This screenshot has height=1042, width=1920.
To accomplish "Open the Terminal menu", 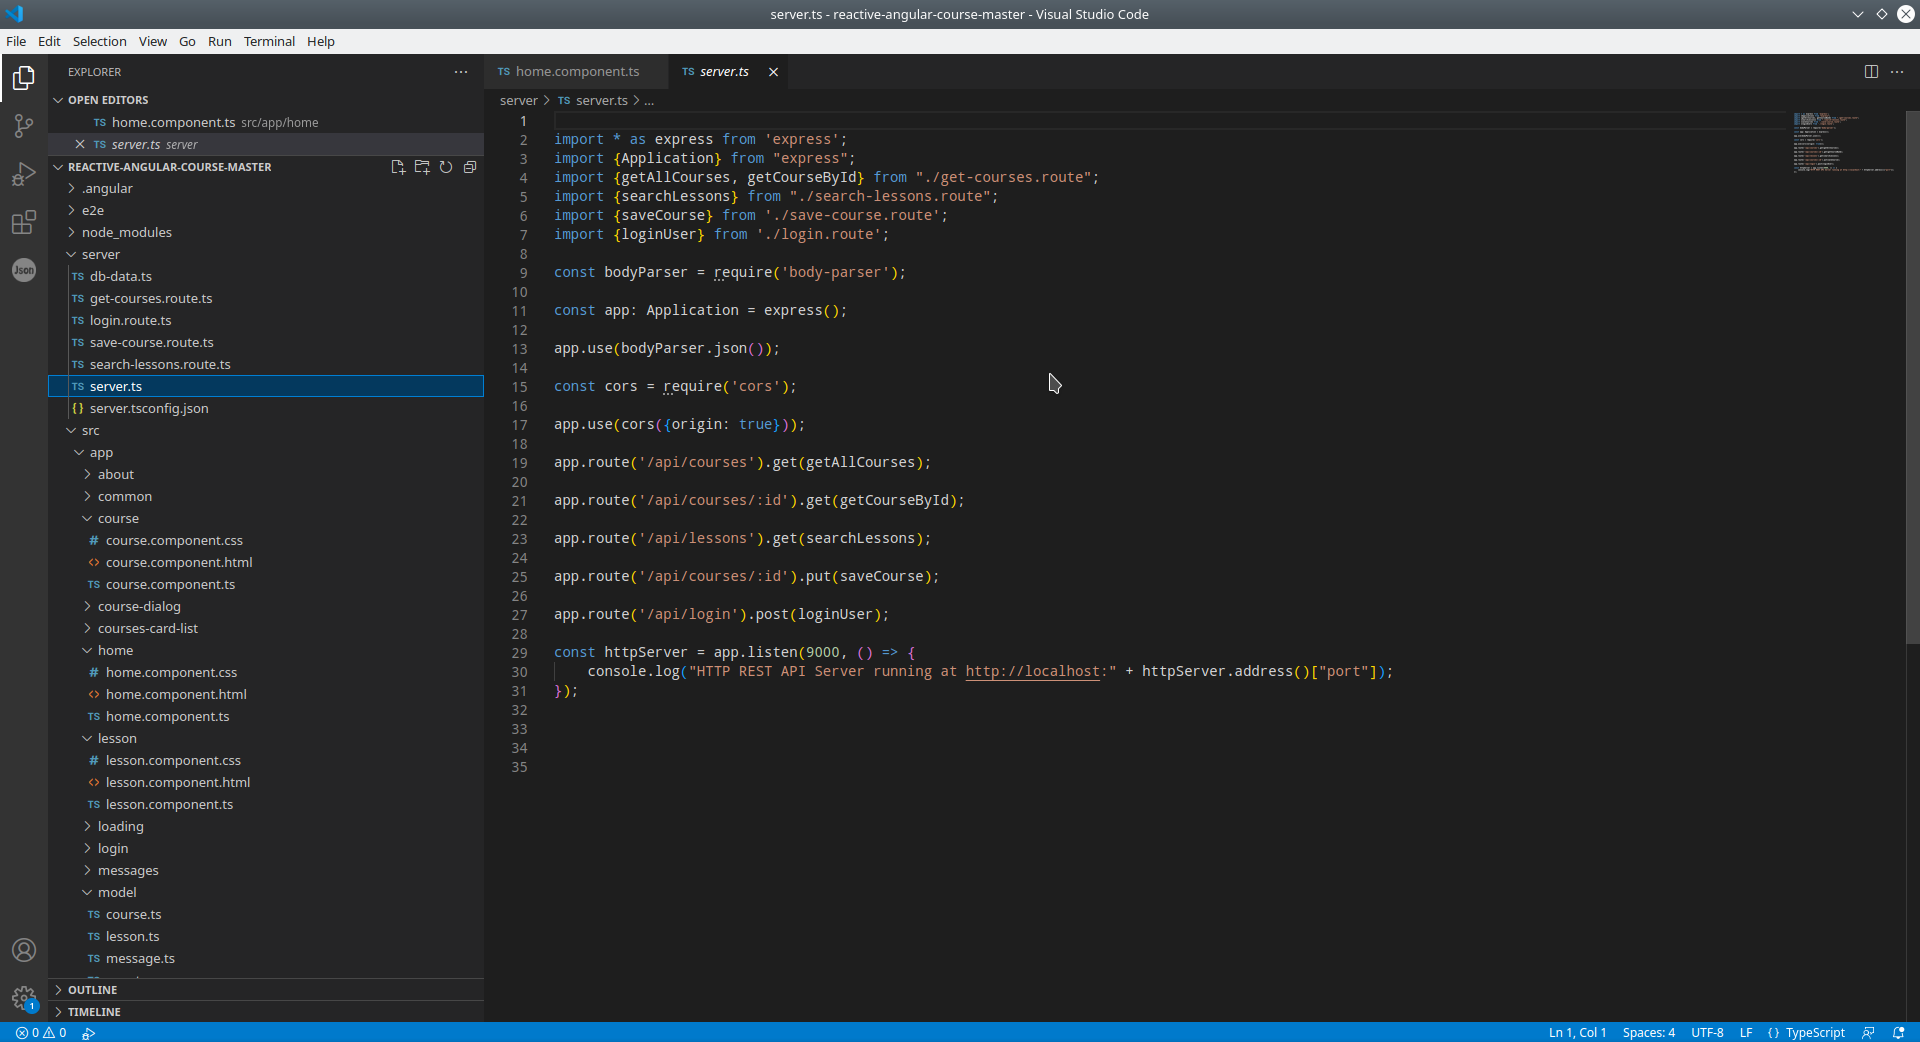I will (x=269, y=41).
